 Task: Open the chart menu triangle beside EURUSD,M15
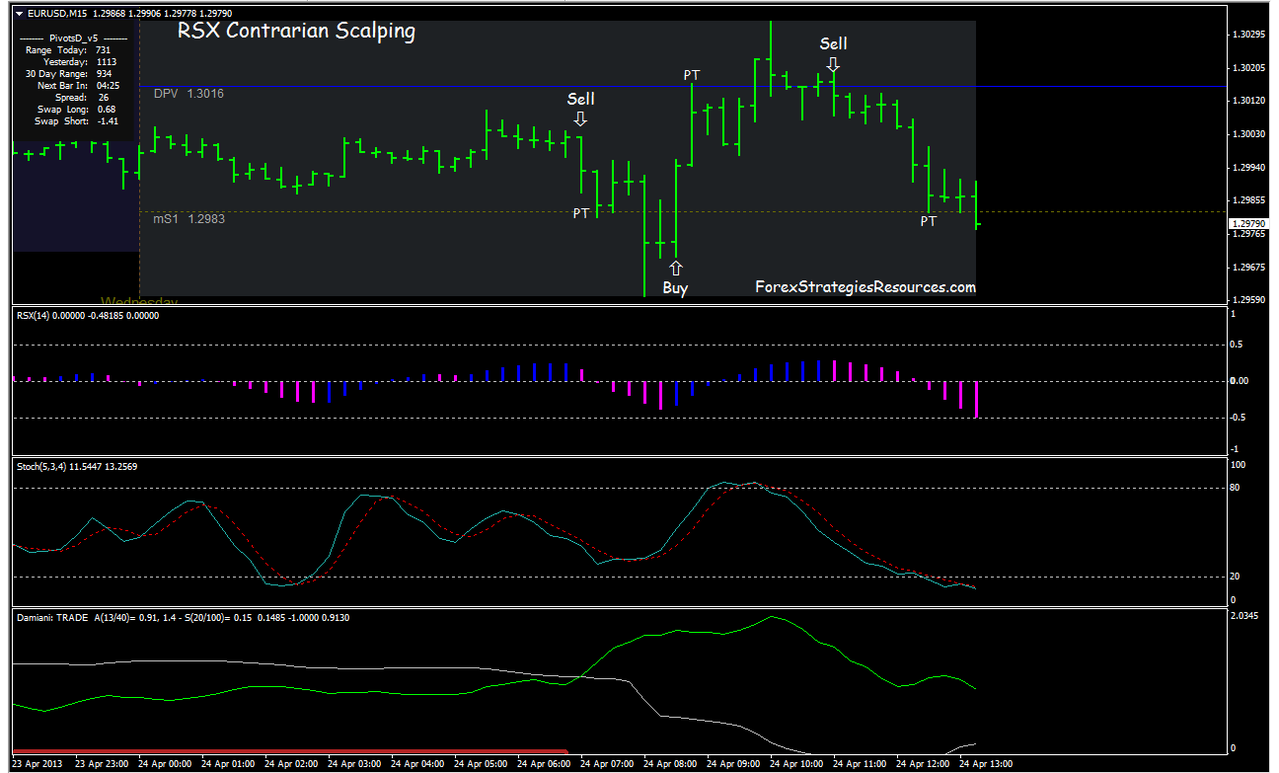[19, 13]
